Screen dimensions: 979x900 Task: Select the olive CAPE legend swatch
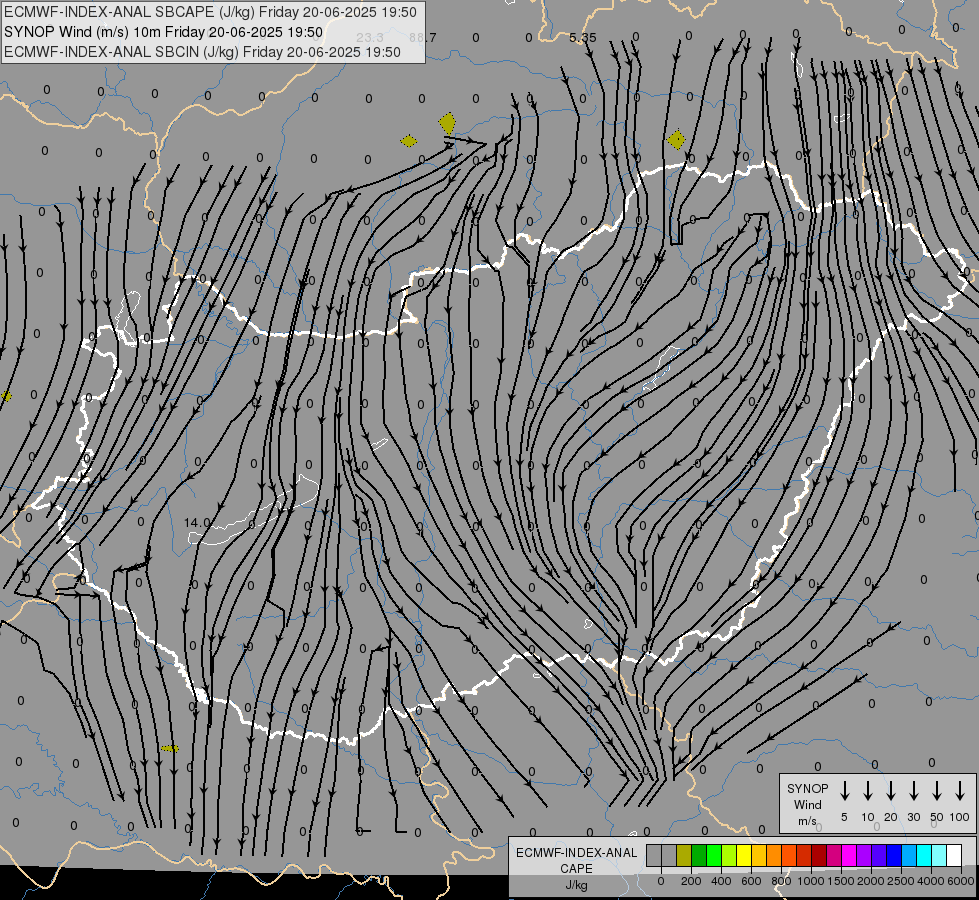(684, 855)
